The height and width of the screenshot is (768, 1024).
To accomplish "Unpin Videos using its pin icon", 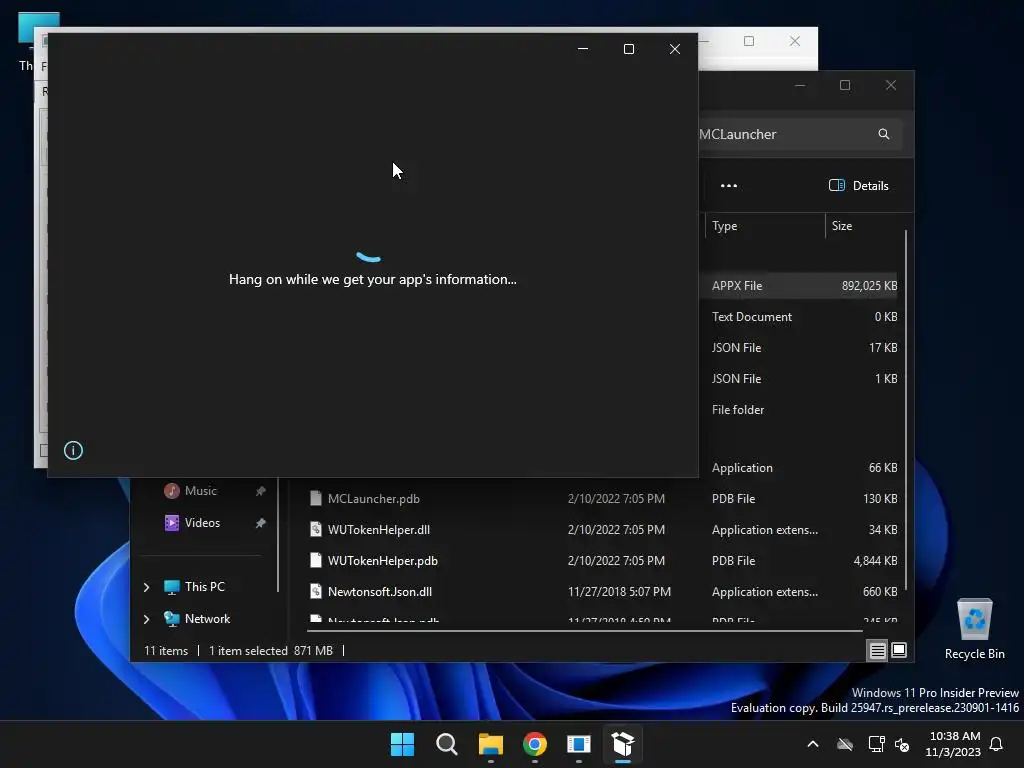I will click(x=261, y=522).
